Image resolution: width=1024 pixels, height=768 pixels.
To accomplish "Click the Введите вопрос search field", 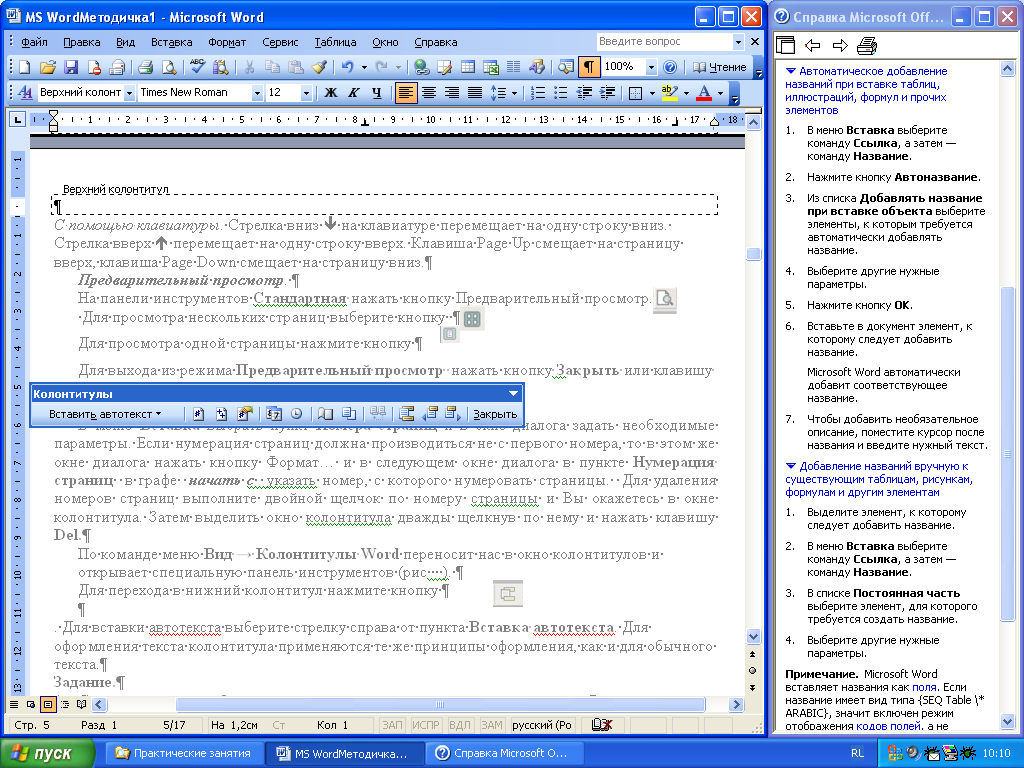I will (664, 41).
